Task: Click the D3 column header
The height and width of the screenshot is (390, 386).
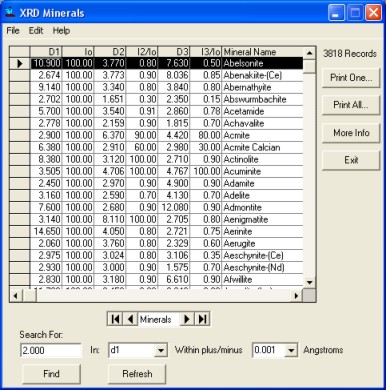Action: pyautogui.click(x=174, y=52)
